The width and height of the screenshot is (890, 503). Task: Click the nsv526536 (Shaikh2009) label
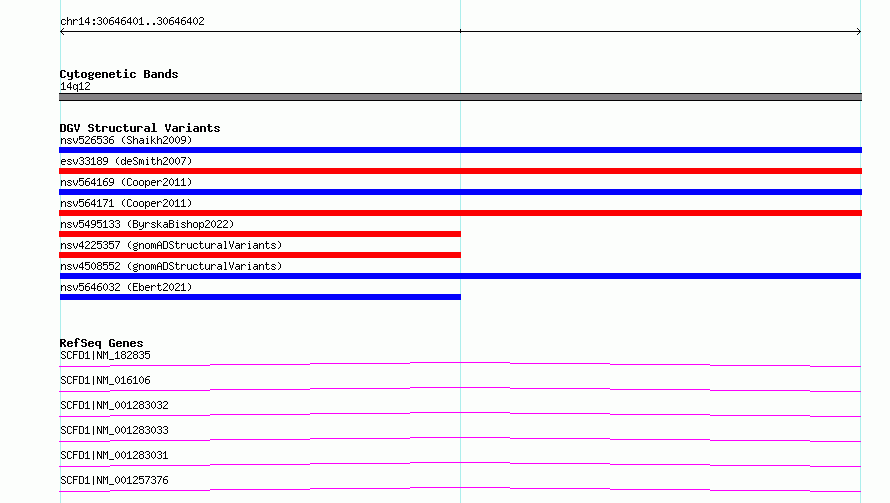[126, 140]
